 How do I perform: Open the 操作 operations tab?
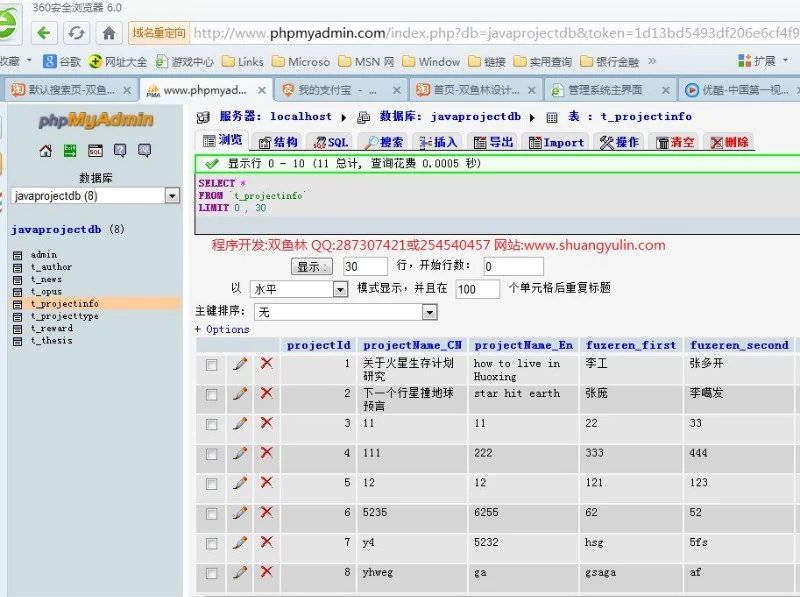619,142
